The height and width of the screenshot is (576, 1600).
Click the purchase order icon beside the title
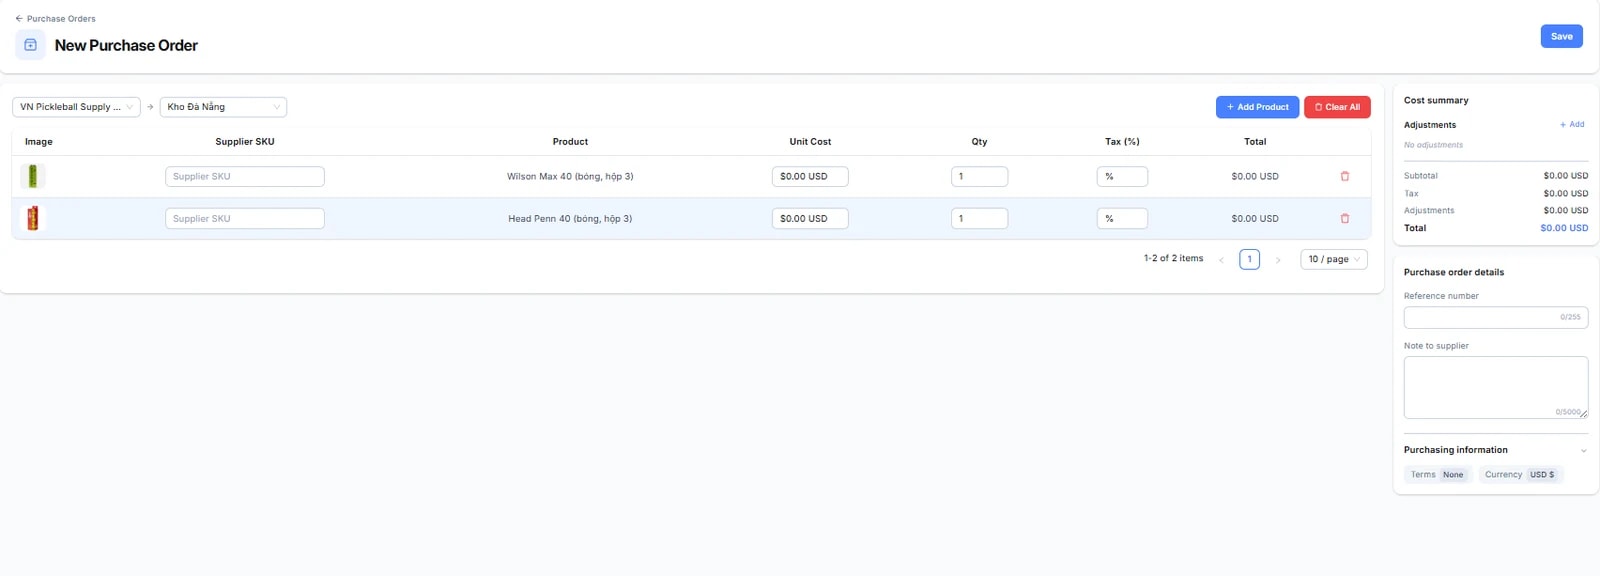tap(30, 45)
